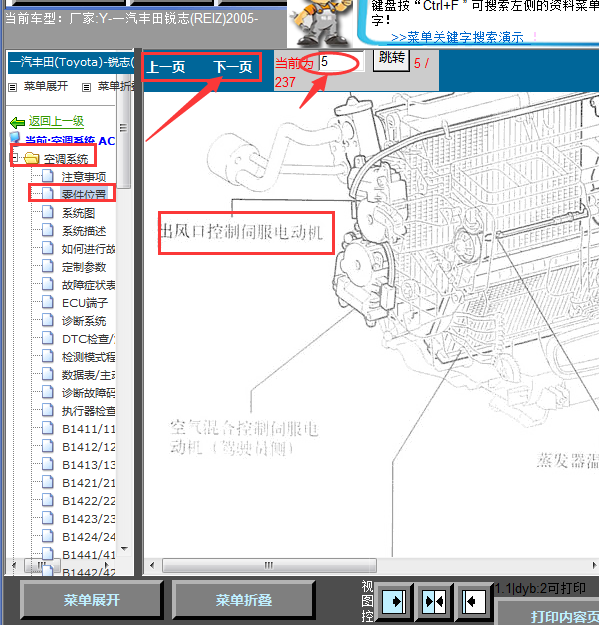Click the view control center-split icon

434,601
